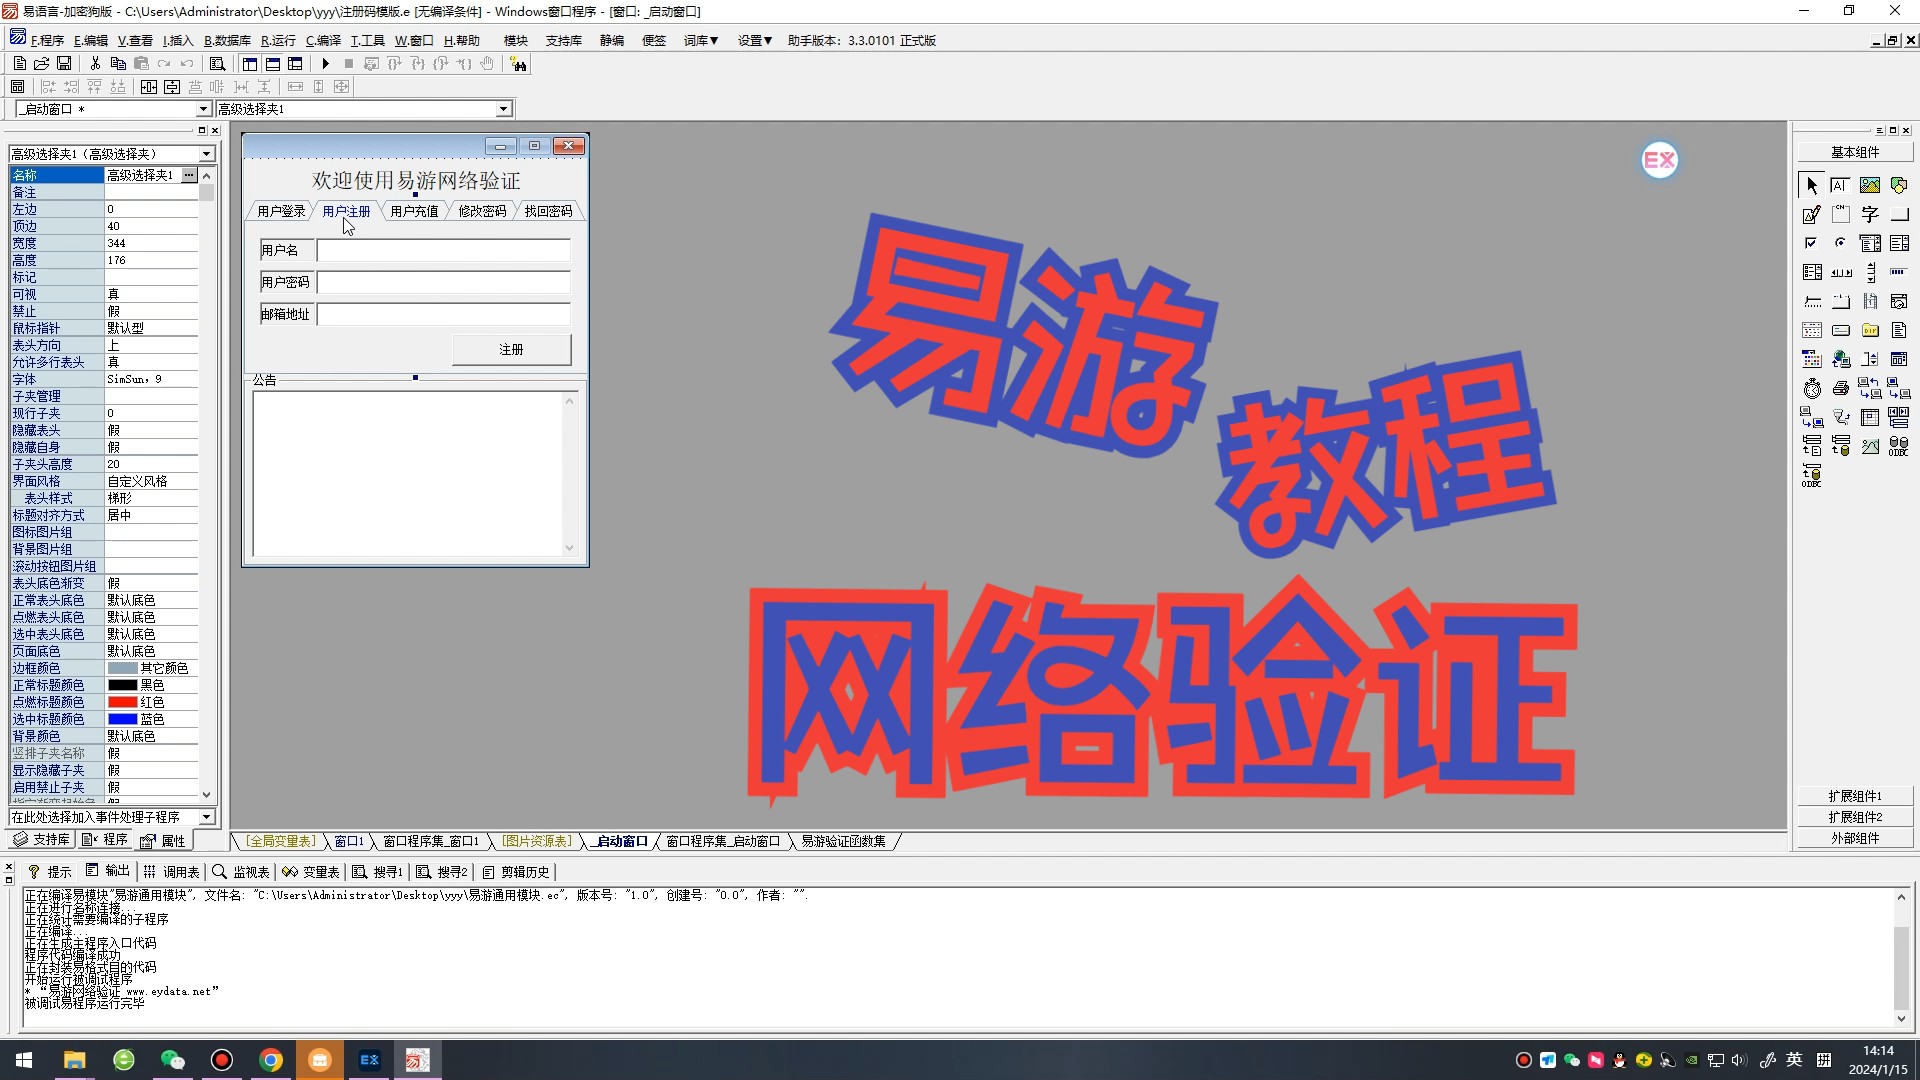Pick the Button component in the palette

tap(1898, 214)
